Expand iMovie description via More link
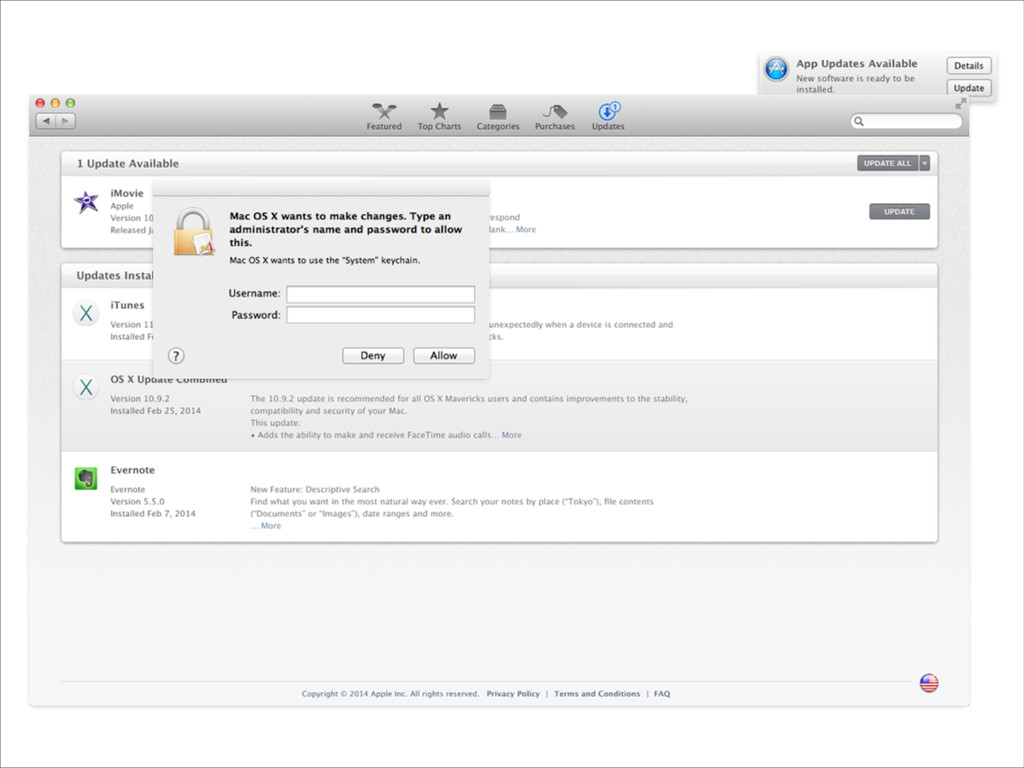The width and height of the screenshot is (1024, 768). tap(526, 229)
